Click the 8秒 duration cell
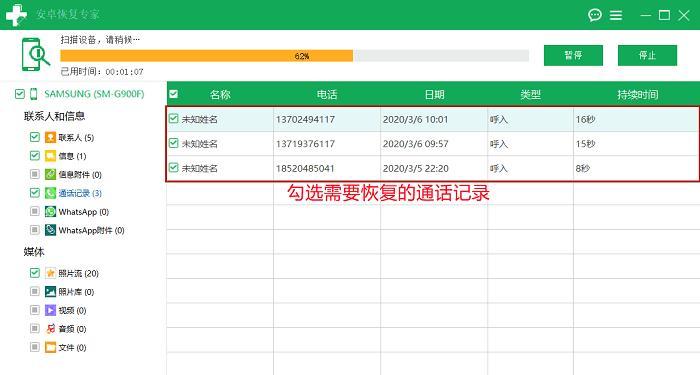This screenshot has height=375, width=700. (583, 169)
